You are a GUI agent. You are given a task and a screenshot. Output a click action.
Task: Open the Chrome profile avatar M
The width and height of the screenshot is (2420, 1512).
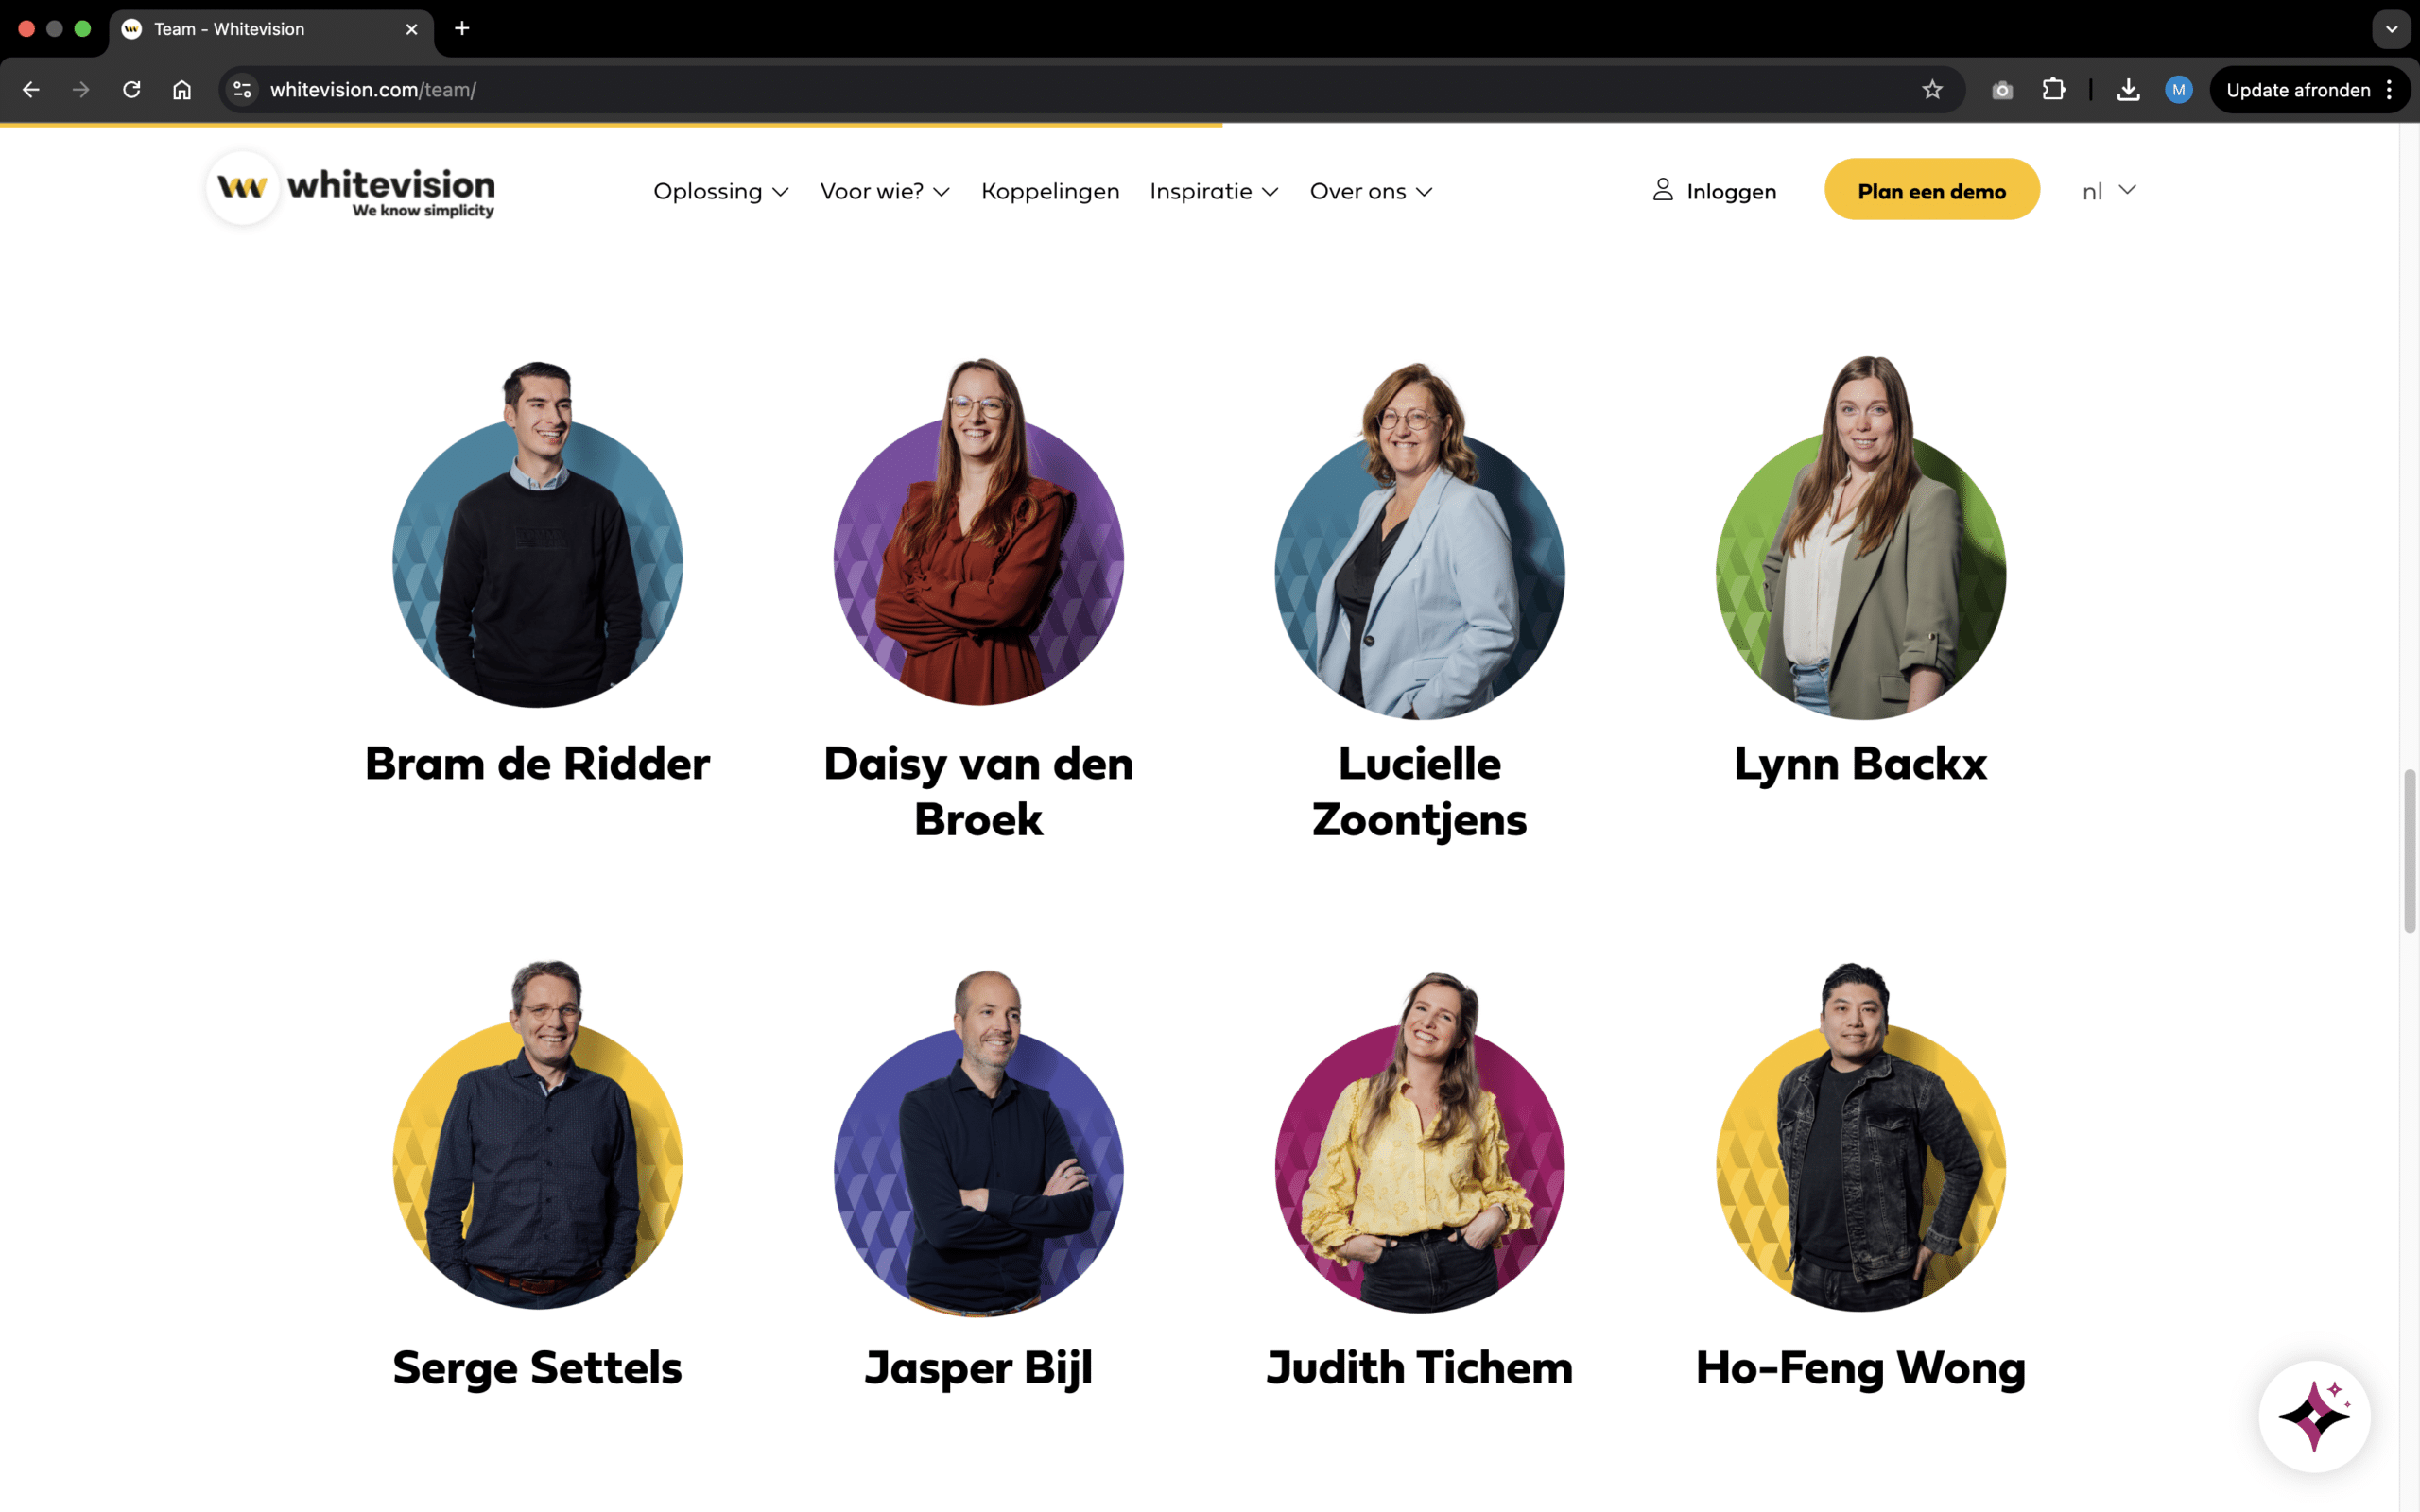[2179, 90]
